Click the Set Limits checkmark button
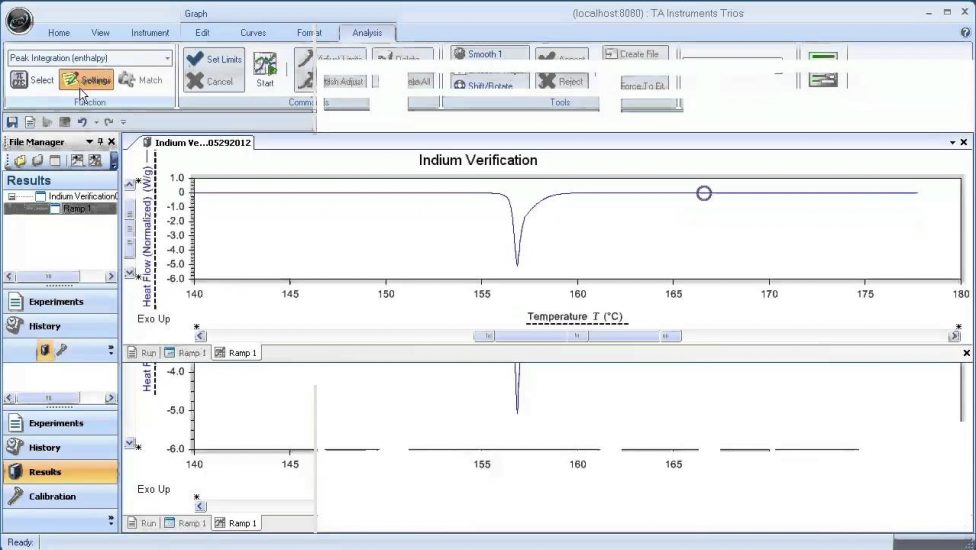 pos(214,59)
